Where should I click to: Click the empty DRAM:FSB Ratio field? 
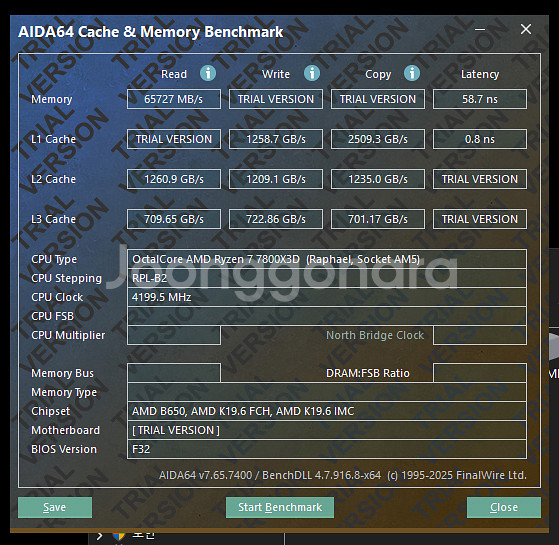point(480,373)
